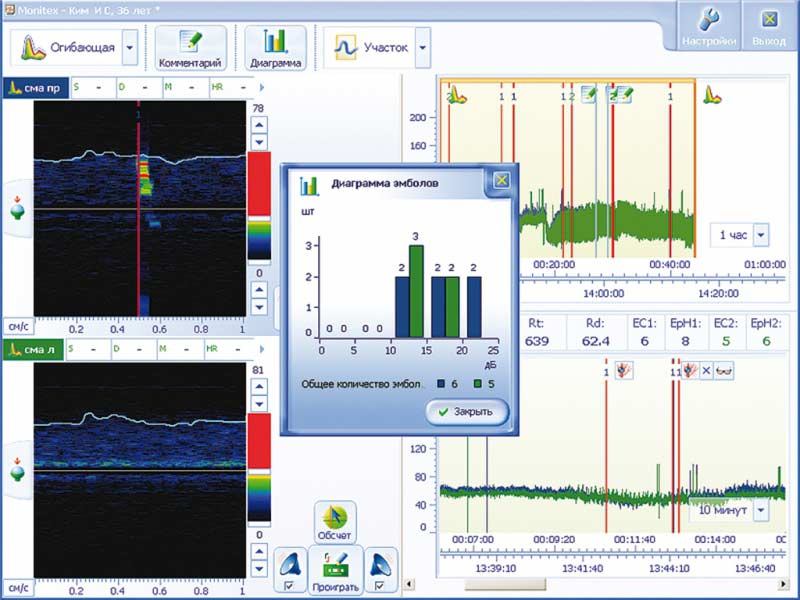Click the left arrow of the horizontal scrollbar
Image resolution: width=800 pixels, height=600 pixels.
[x=409, y=584]
